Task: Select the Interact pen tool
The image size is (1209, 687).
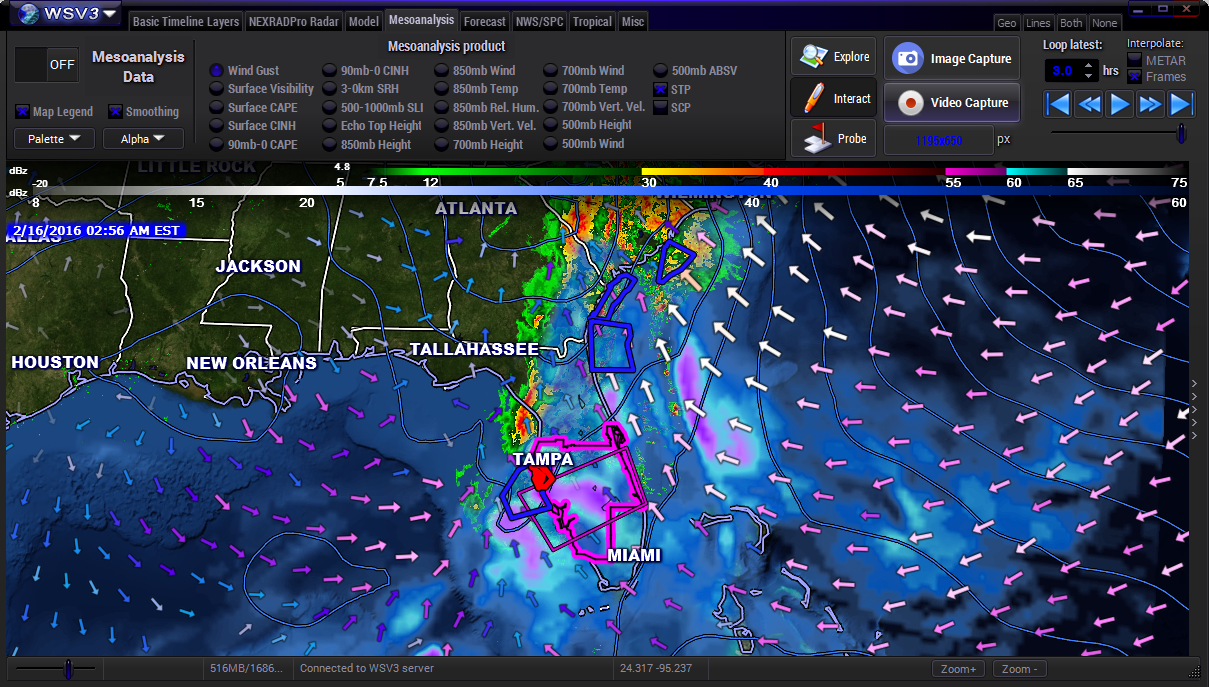Action: (x=833, y=98)
